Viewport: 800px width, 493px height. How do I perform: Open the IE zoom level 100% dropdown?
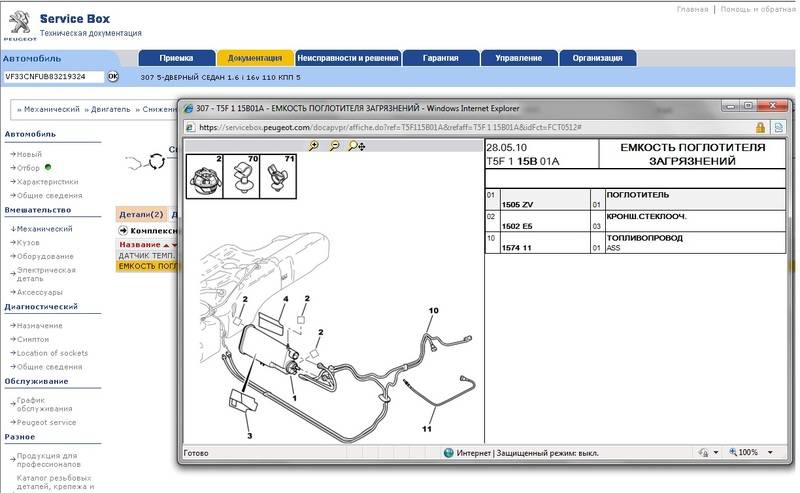pos(770,453)
